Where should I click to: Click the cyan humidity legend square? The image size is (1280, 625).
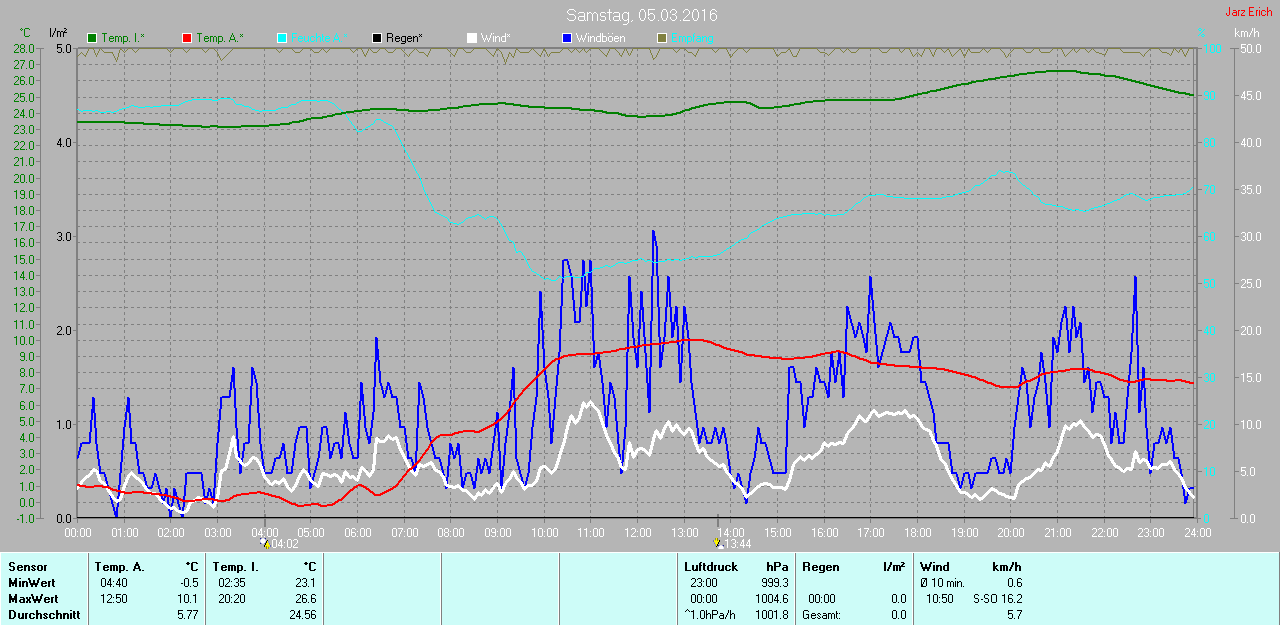[282, 38]
